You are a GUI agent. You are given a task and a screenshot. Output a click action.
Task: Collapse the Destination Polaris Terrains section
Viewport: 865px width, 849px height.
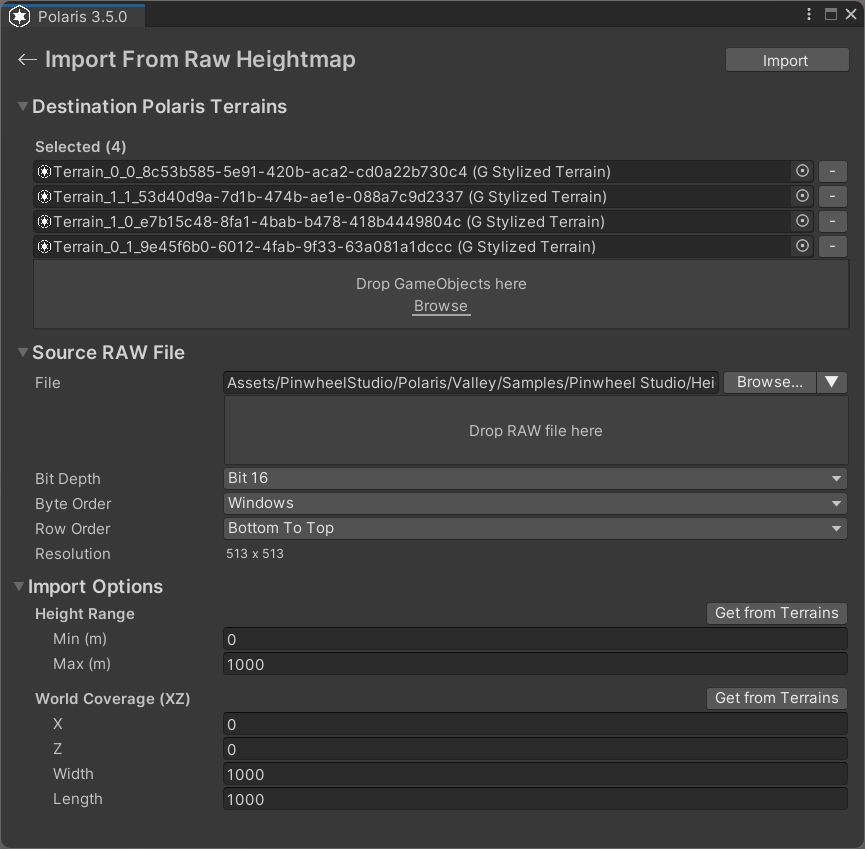(x=23, y=106)
